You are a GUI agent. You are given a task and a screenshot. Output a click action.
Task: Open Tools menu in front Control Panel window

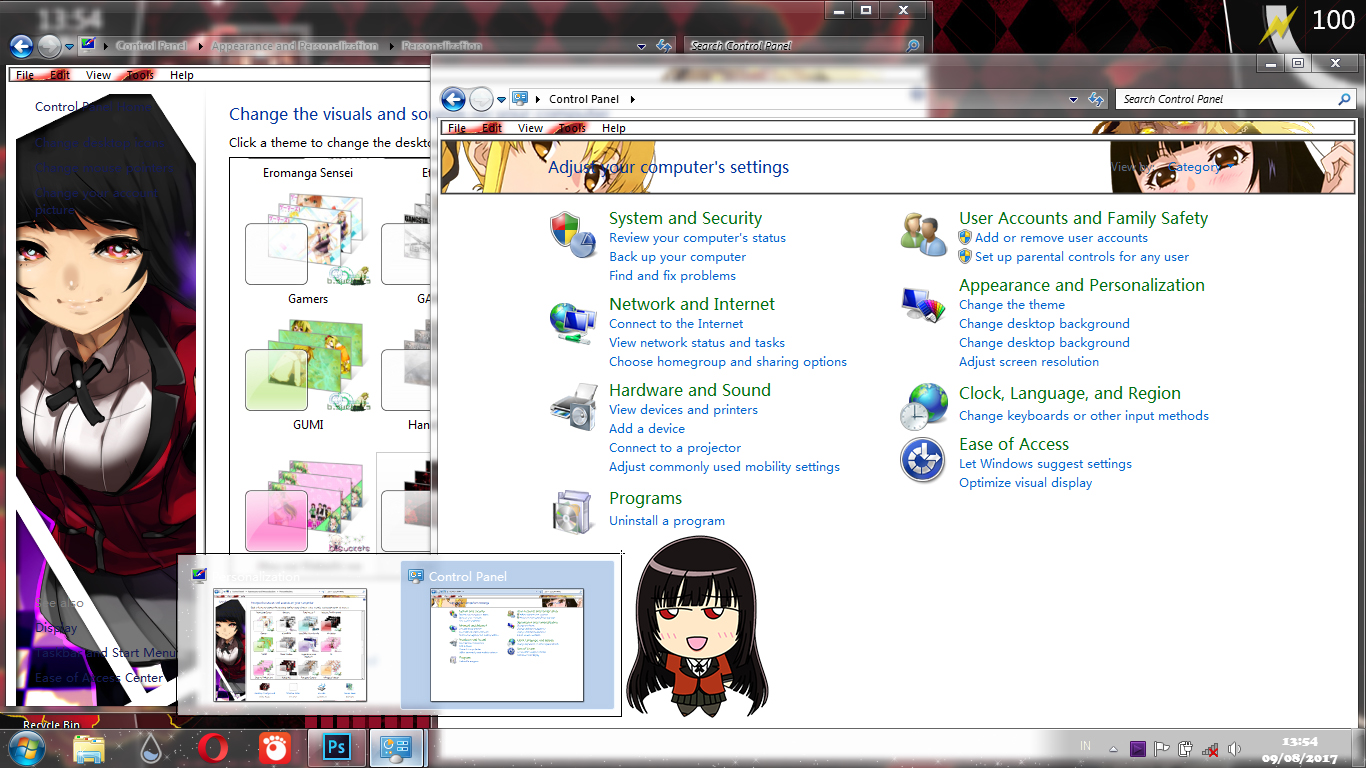(x=572, y=128)
